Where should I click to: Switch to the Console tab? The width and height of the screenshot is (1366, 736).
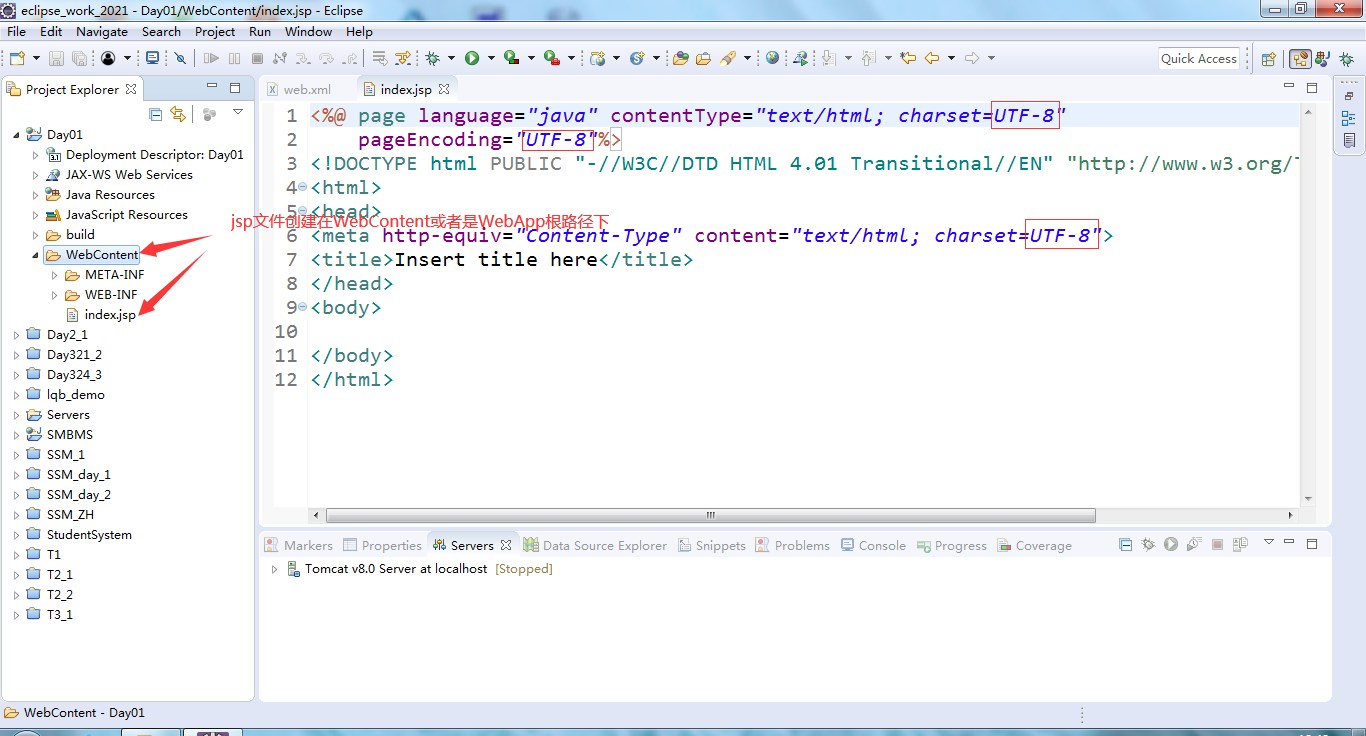click(x=873, y=545)
